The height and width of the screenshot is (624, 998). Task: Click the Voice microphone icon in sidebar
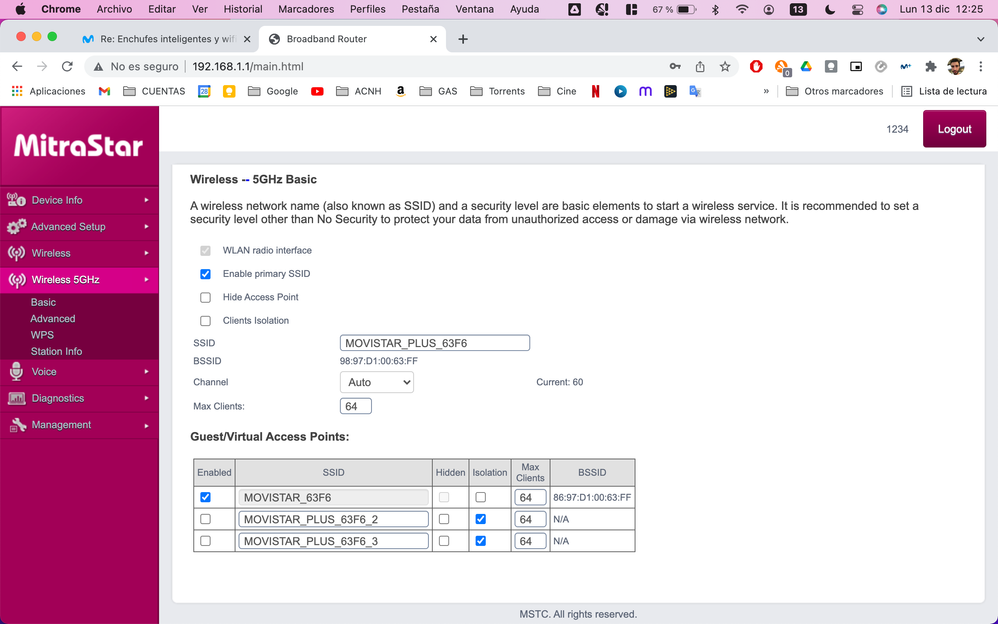point(16,372)
